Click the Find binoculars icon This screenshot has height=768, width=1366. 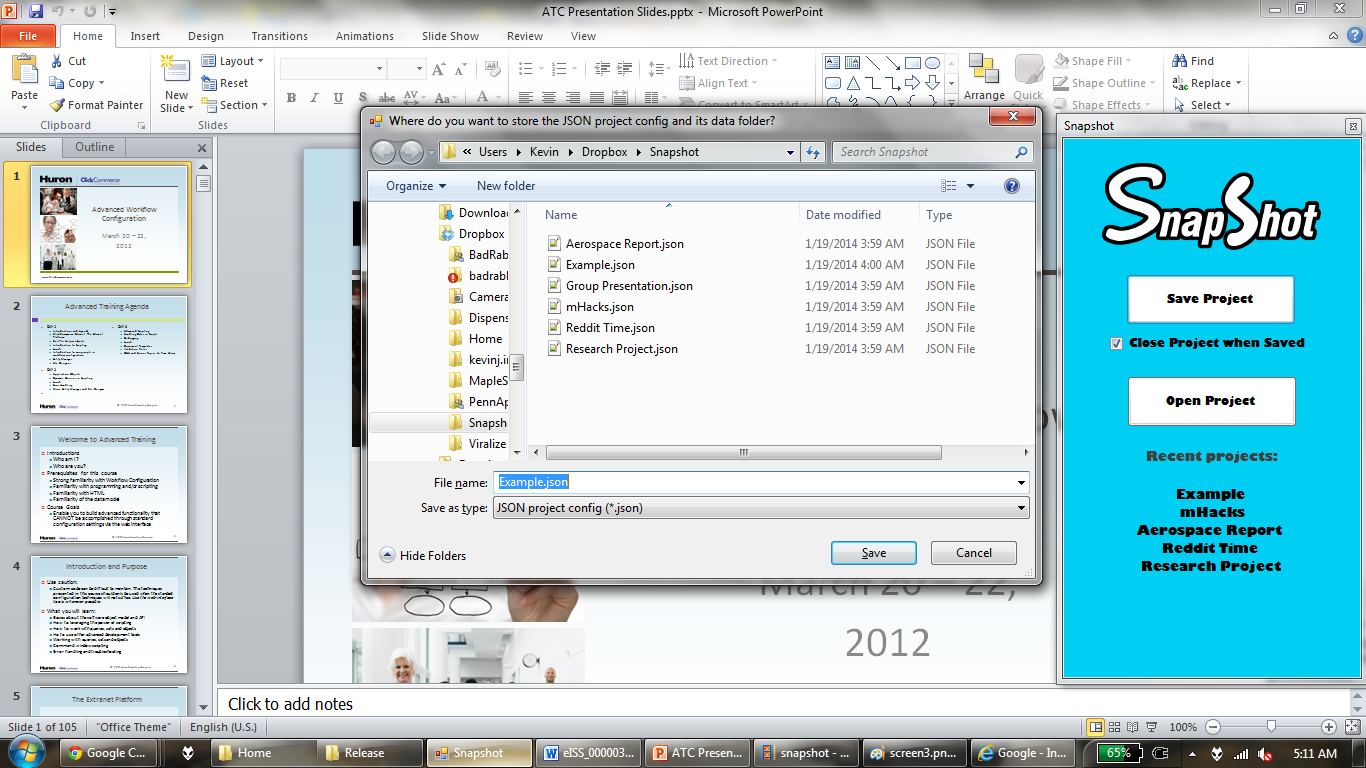point(1178,61)
